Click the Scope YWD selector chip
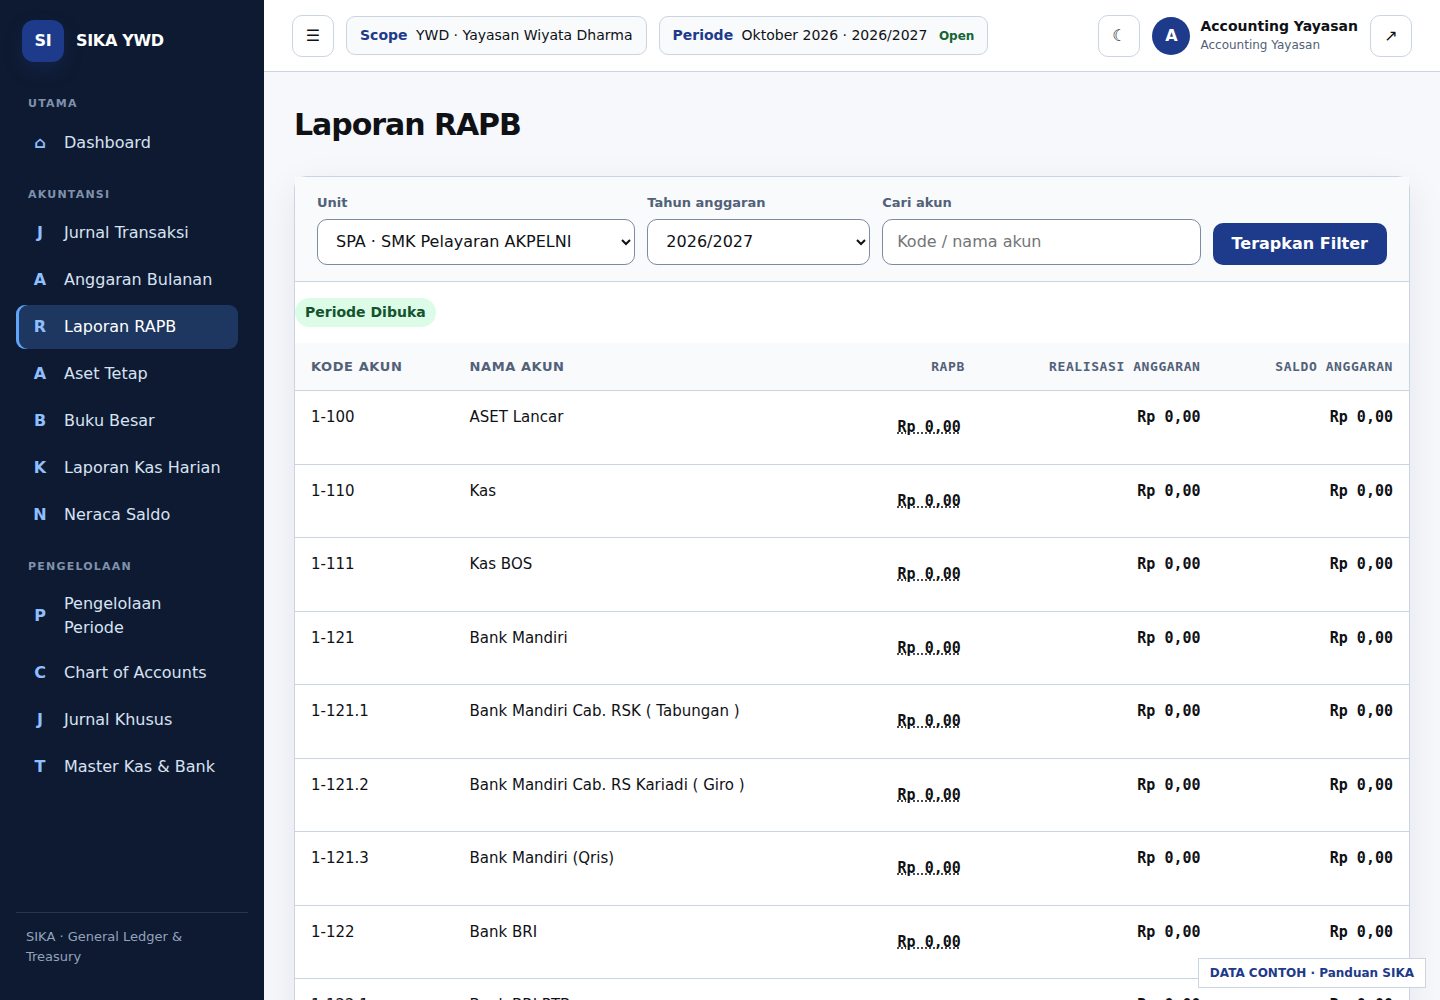Image resolution: width=1440 pixels, height=1000 pixels. 496,36
